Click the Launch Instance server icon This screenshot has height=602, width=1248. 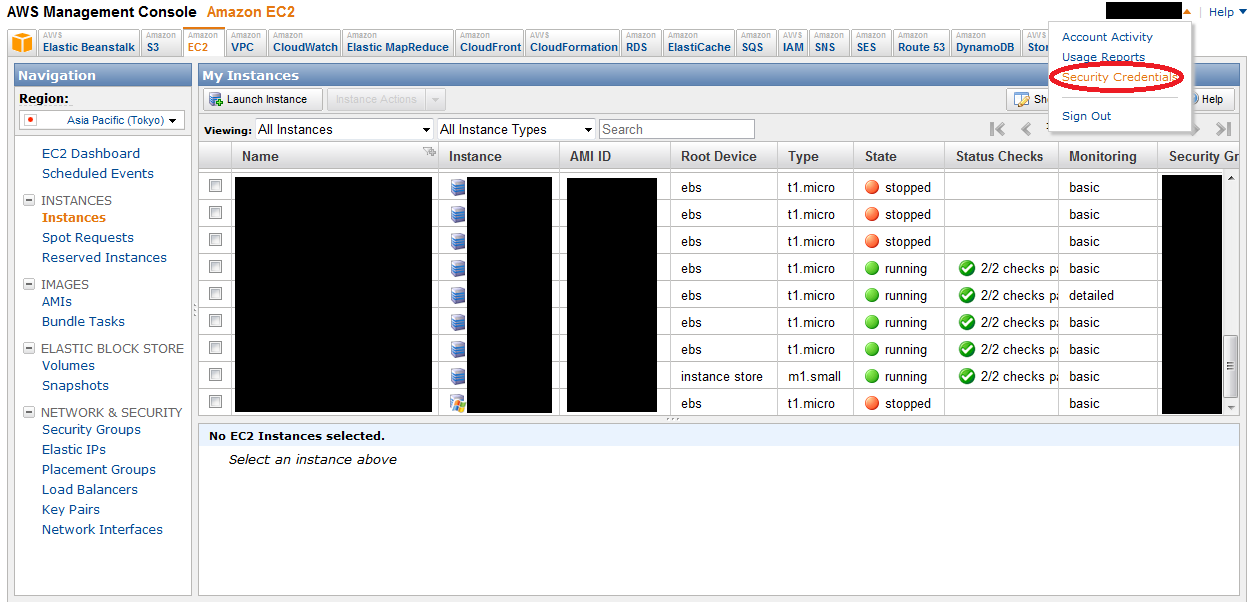(x=215, y=100)
